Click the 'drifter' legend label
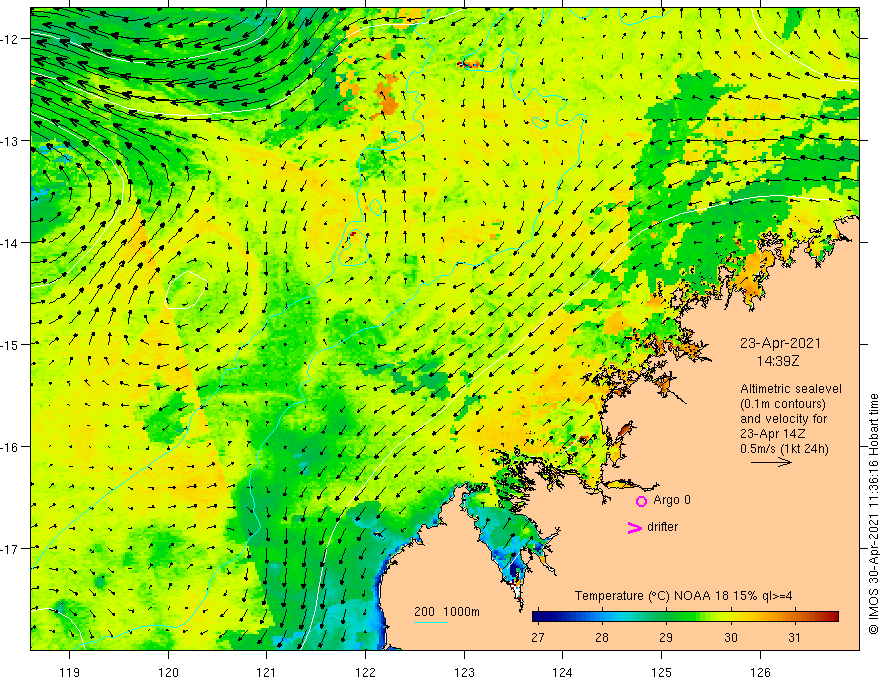 click(662, 527)
